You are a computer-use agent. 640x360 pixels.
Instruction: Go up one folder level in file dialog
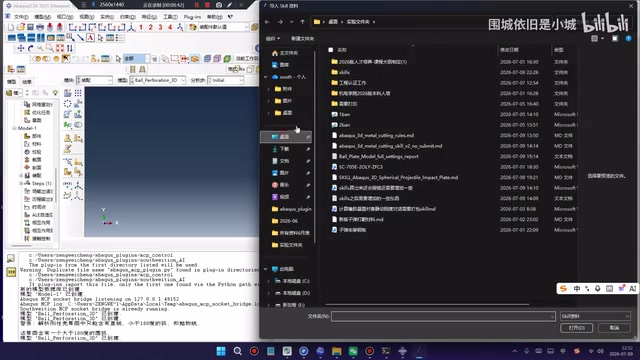302,22
